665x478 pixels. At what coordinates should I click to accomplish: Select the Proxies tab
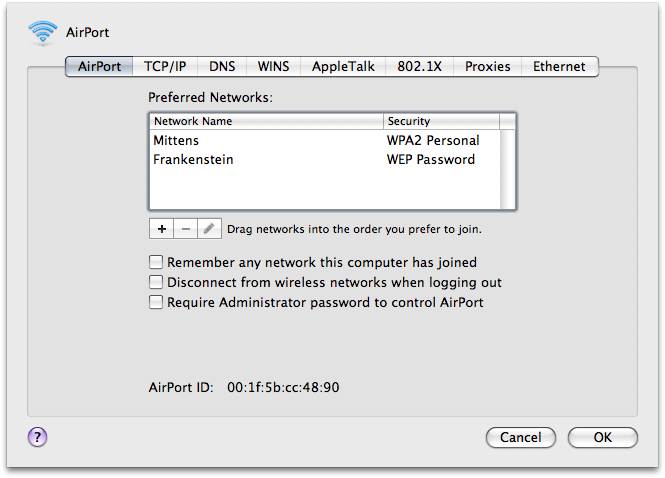pyautogui.click(x=487, y=67)
